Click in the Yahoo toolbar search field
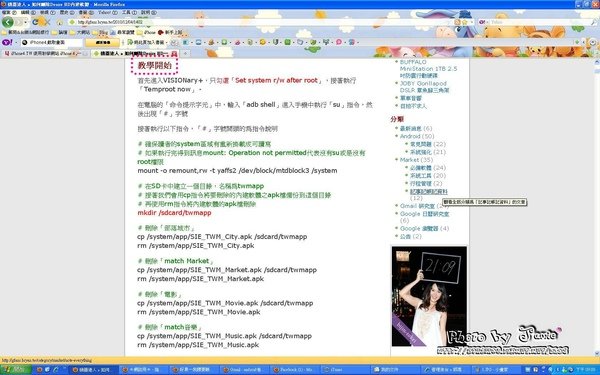Viewport: 600px width, 375px height. (x=52, y=42)
